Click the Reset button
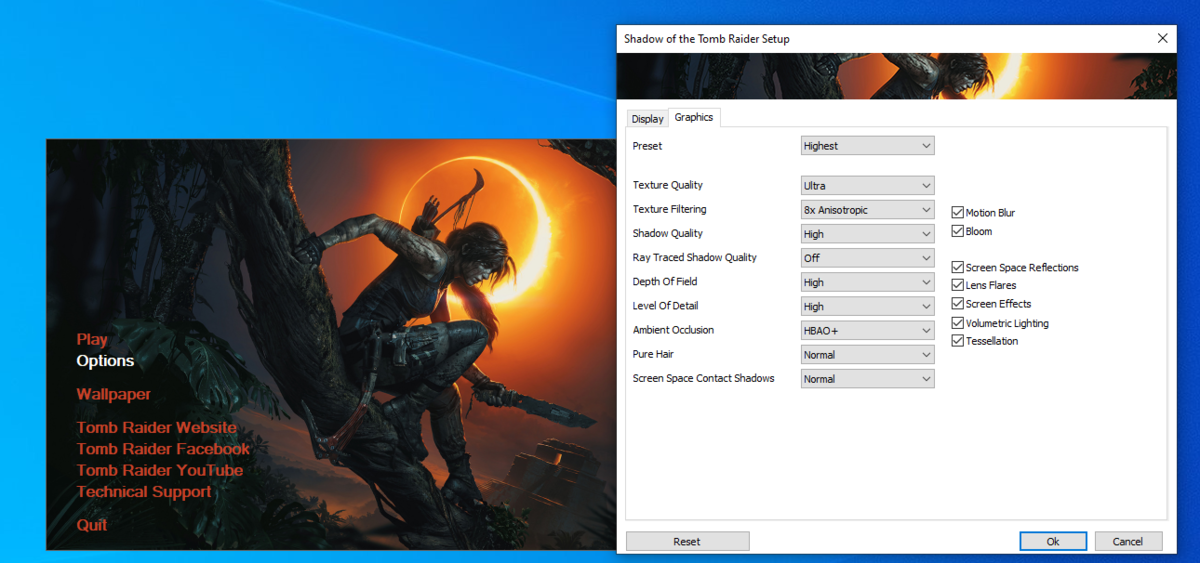Image resolution: width=1200 pixels, height=563 pixels. [x=687, y=541]
